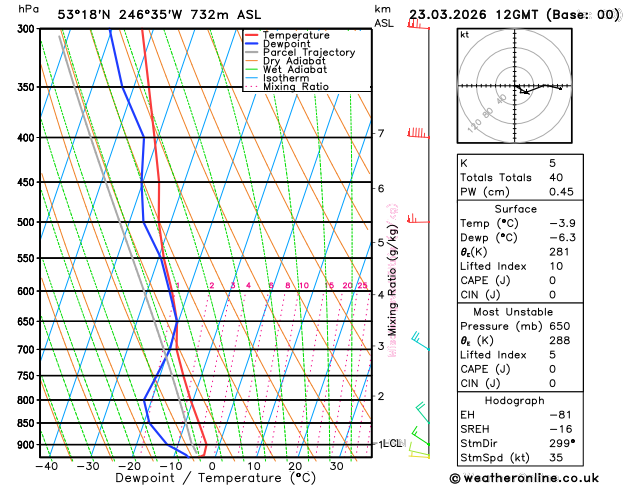Image resolution: width=629 pixels, height=486 pixels.
Task: Click the EH value '-81'
Action: [x=561, y=415]
